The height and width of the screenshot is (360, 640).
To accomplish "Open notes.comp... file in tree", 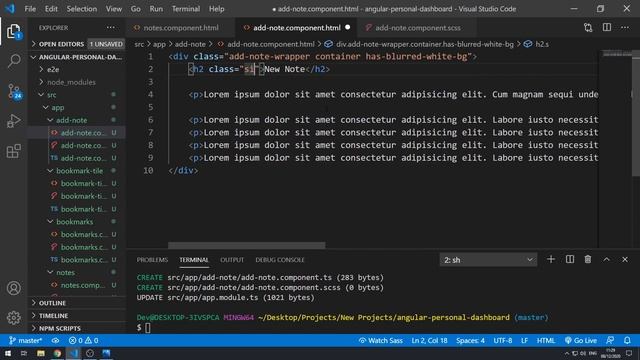I will (x=77, y=285).
